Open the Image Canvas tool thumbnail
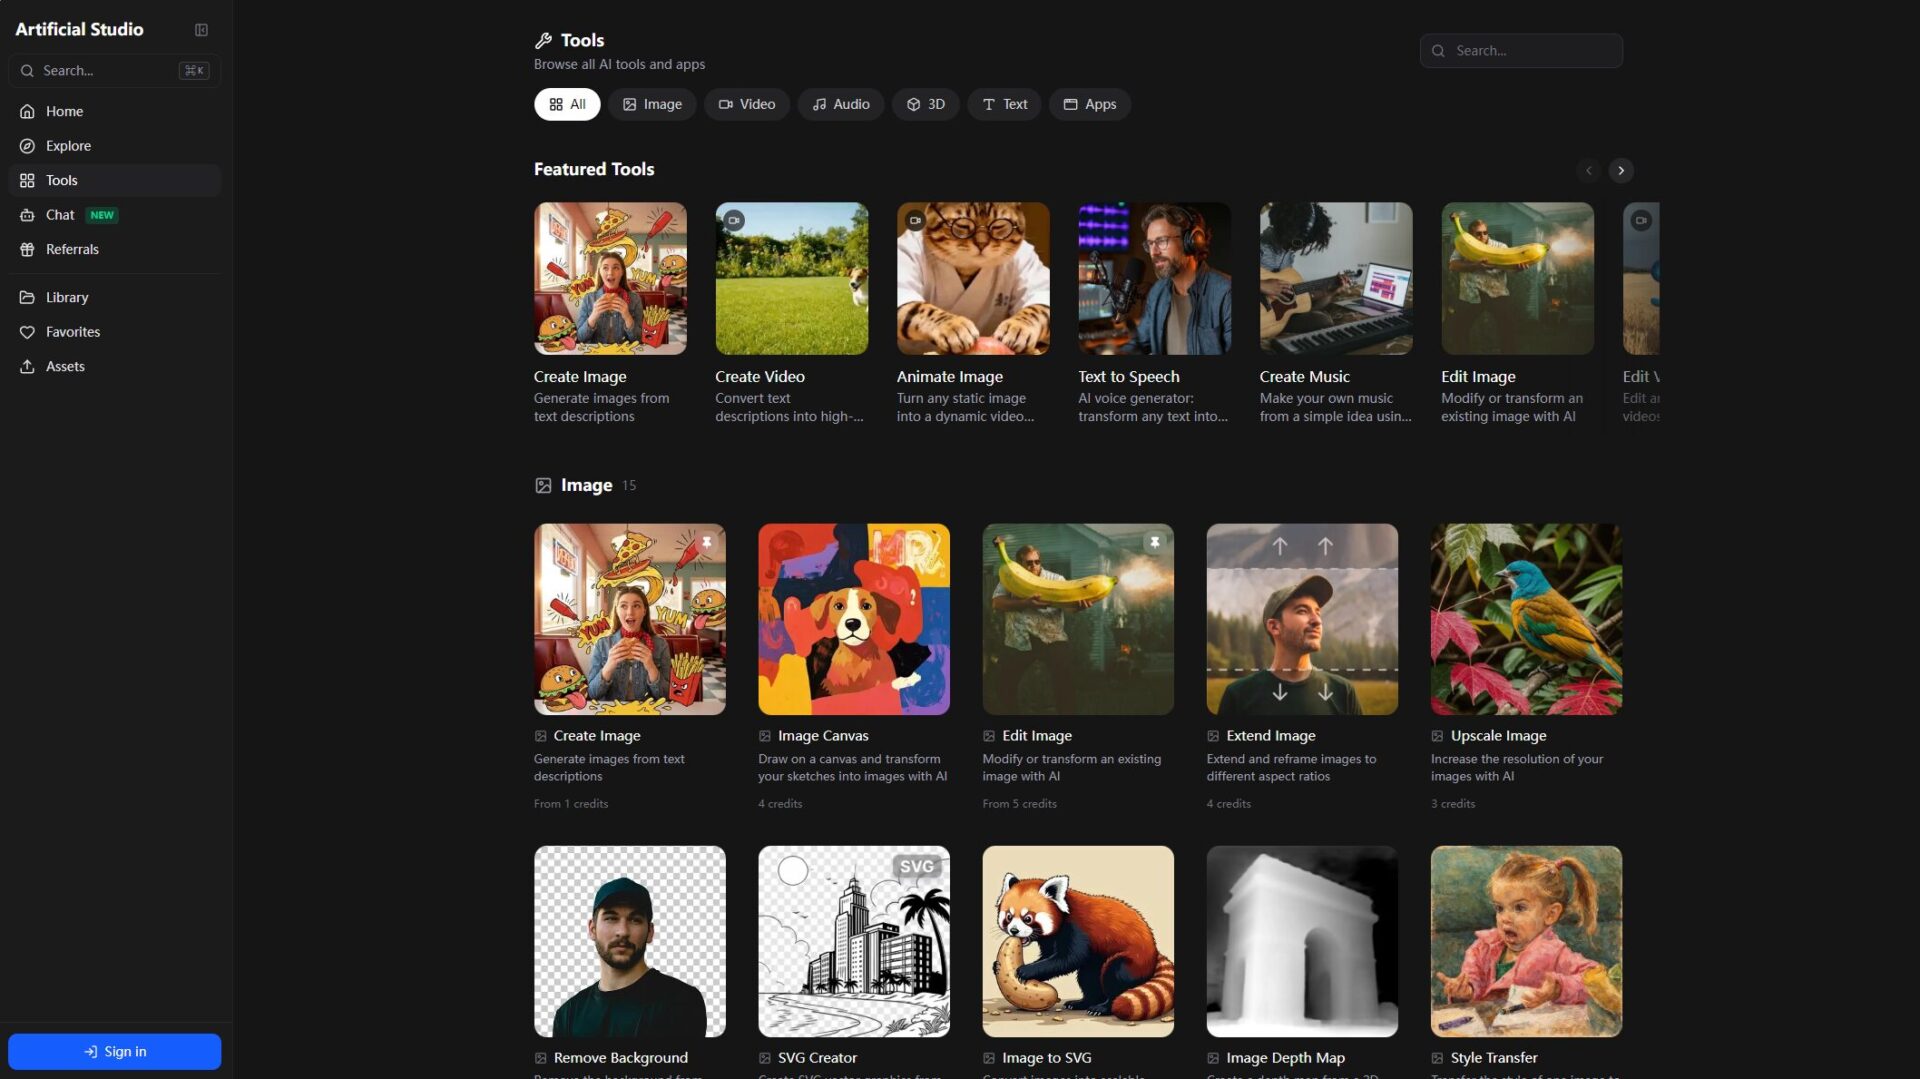Image resolution: width=1920 pixels, height=1079 pixels. pyautogui.click(x=853, y=619)
